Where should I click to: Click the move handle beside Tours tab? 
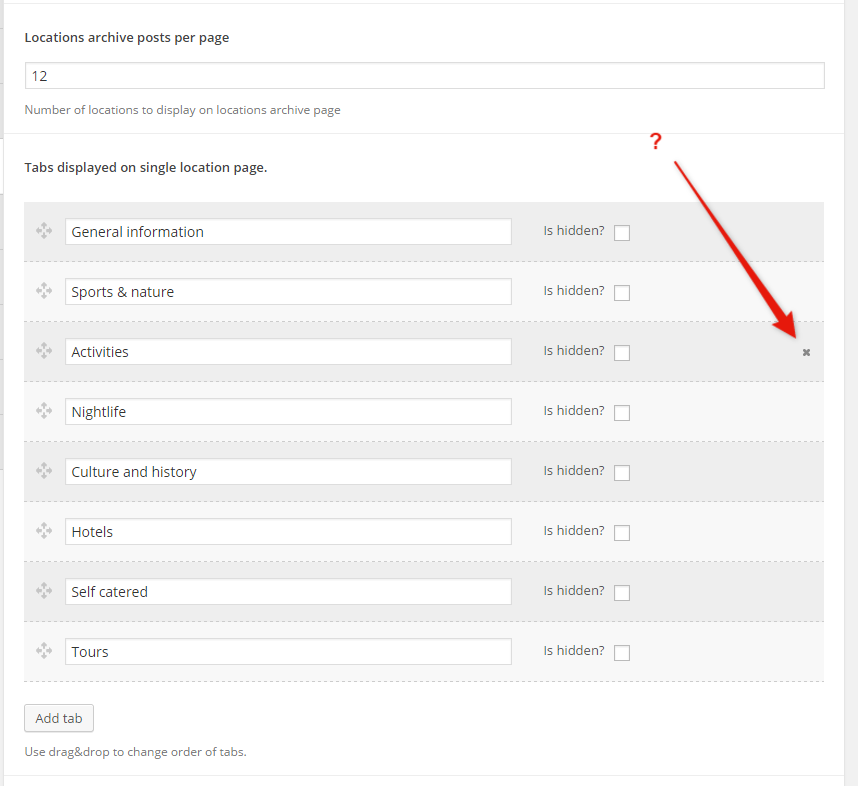click(44, 651)
